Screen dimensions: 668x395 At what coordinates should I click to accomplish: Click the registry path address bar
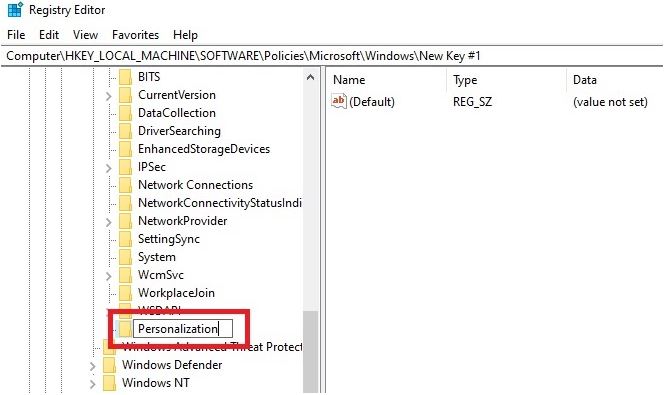(332, 56)
